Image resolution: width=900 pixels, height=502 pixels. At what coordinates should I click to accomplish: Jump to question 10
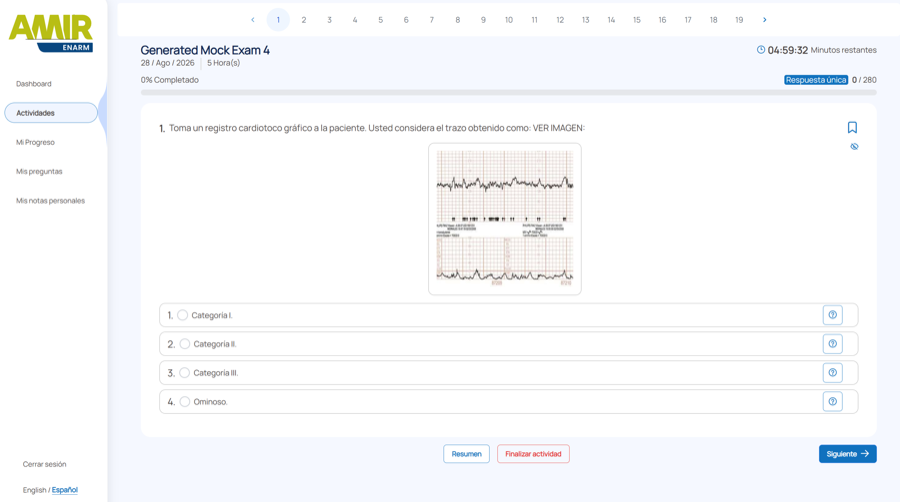pos(509,20)
